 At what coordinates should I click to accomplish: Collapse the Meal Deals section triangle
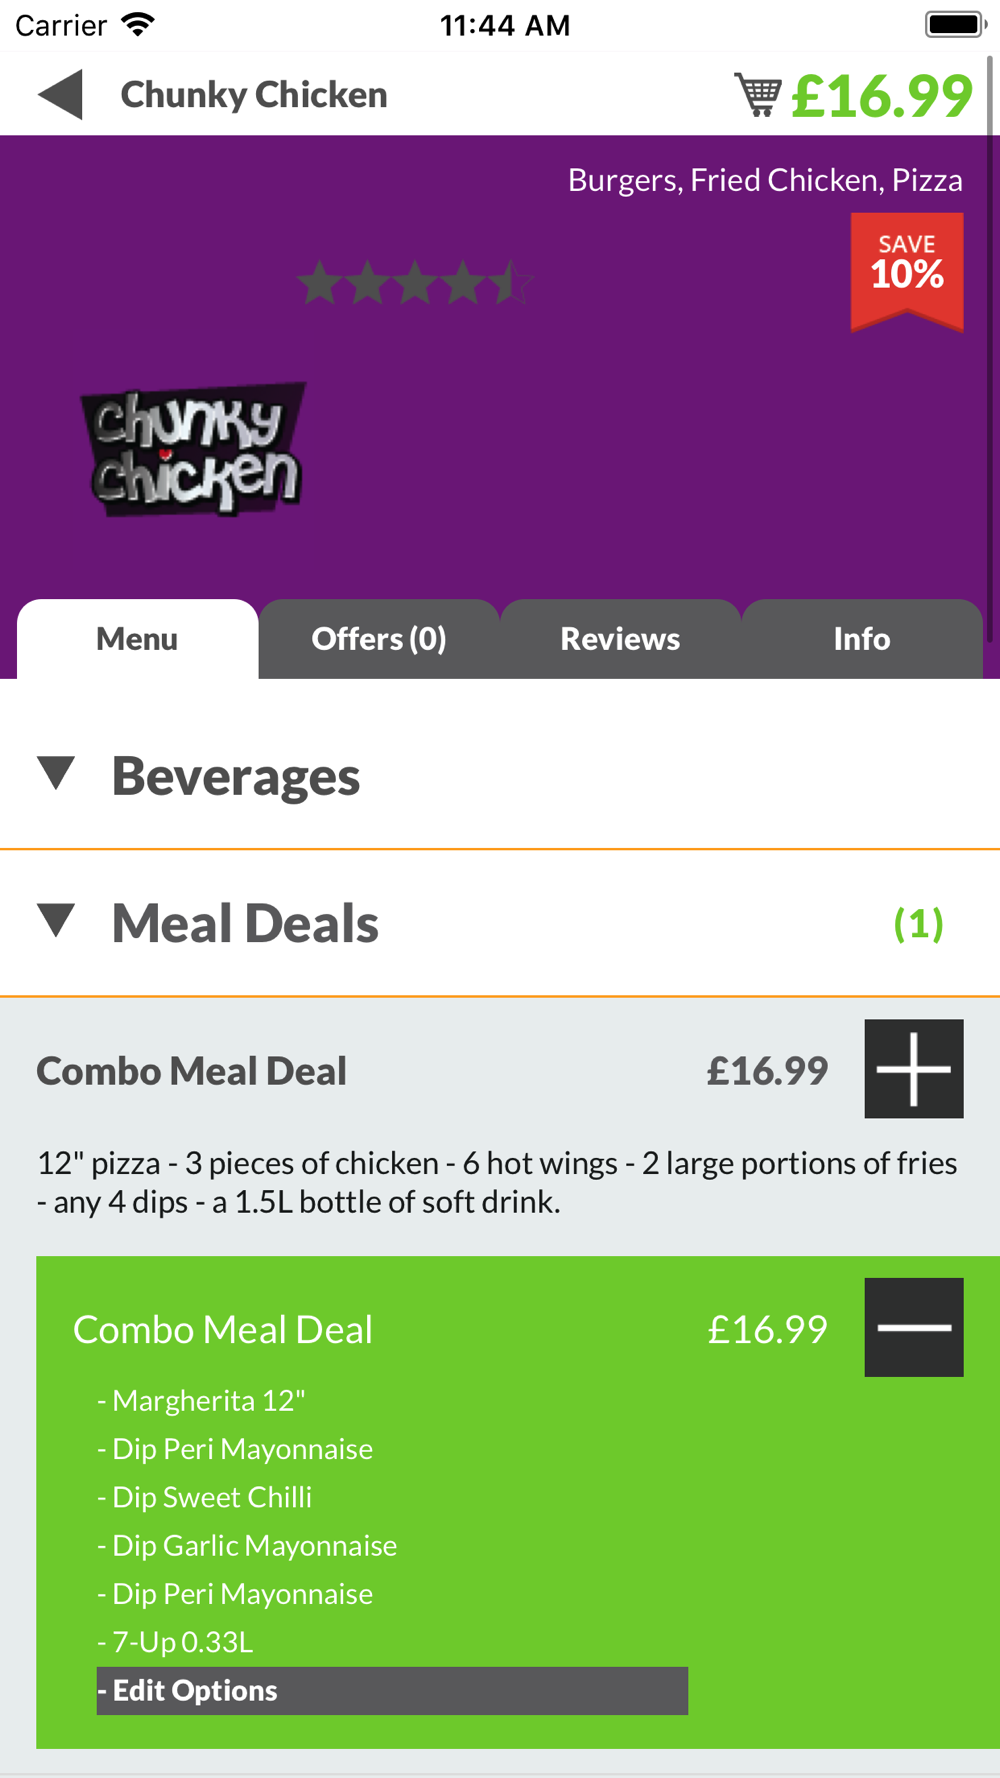(x=56, y=921)
